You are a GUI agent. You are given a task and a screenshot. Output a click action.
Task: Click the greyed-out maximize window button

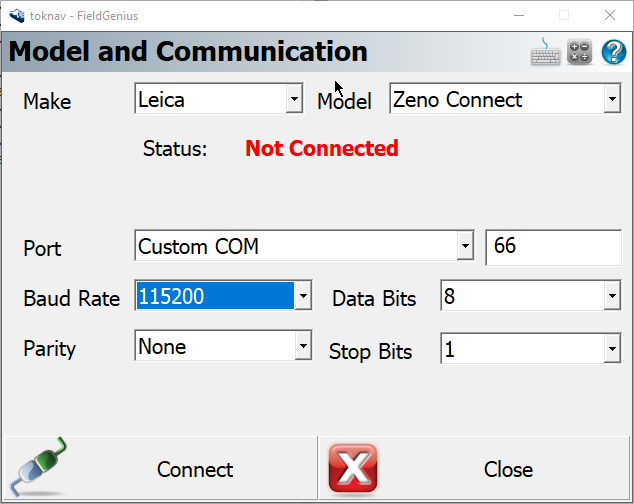pyautogui.click(x=564, y=15)
